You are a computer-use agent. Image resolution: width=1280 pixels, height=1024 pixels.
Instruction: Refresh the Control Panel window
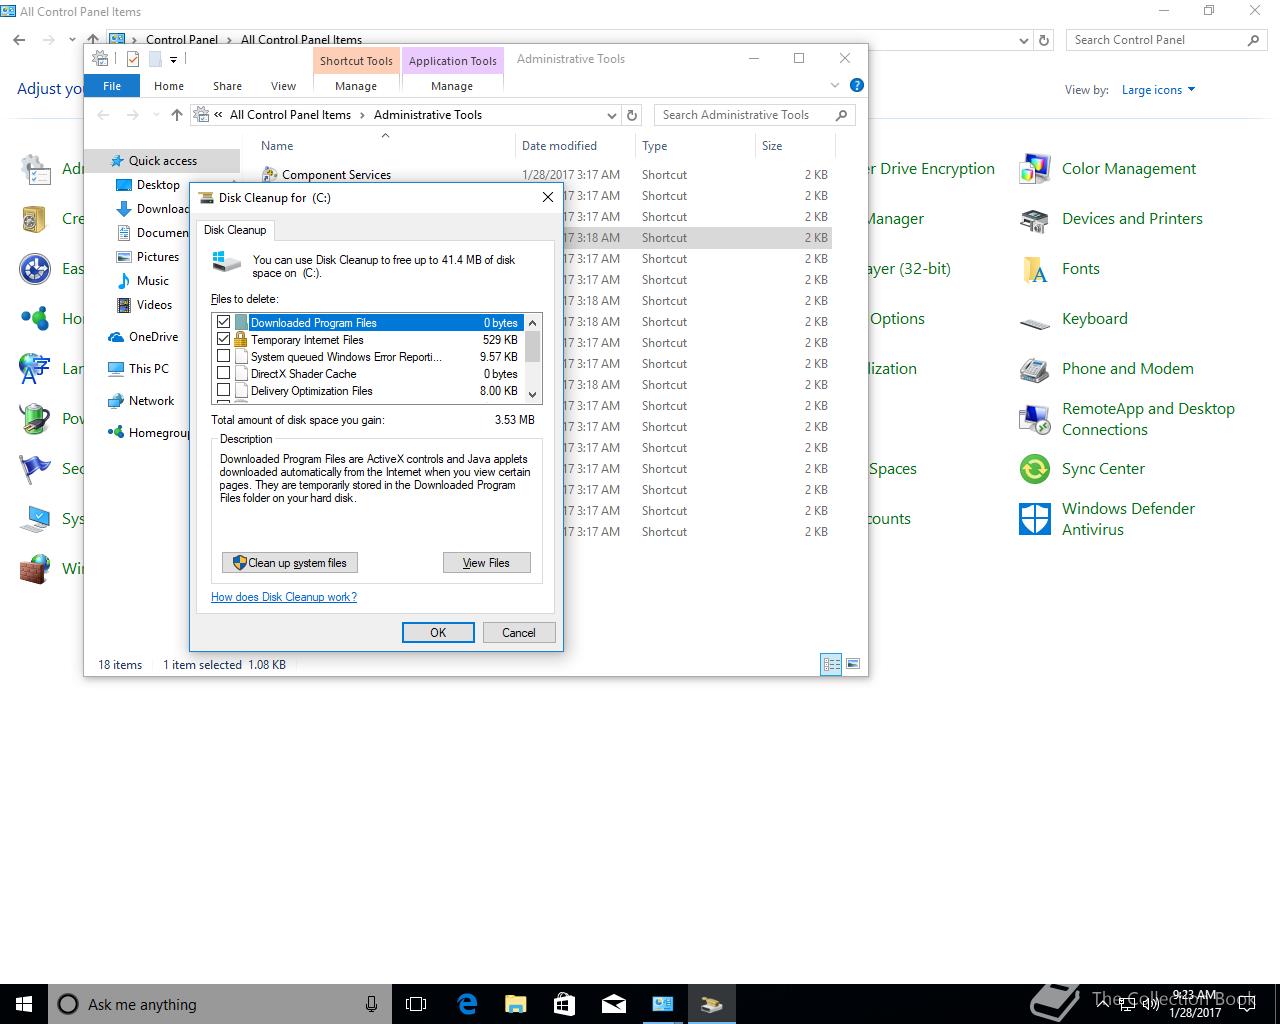click(1044, 40)
